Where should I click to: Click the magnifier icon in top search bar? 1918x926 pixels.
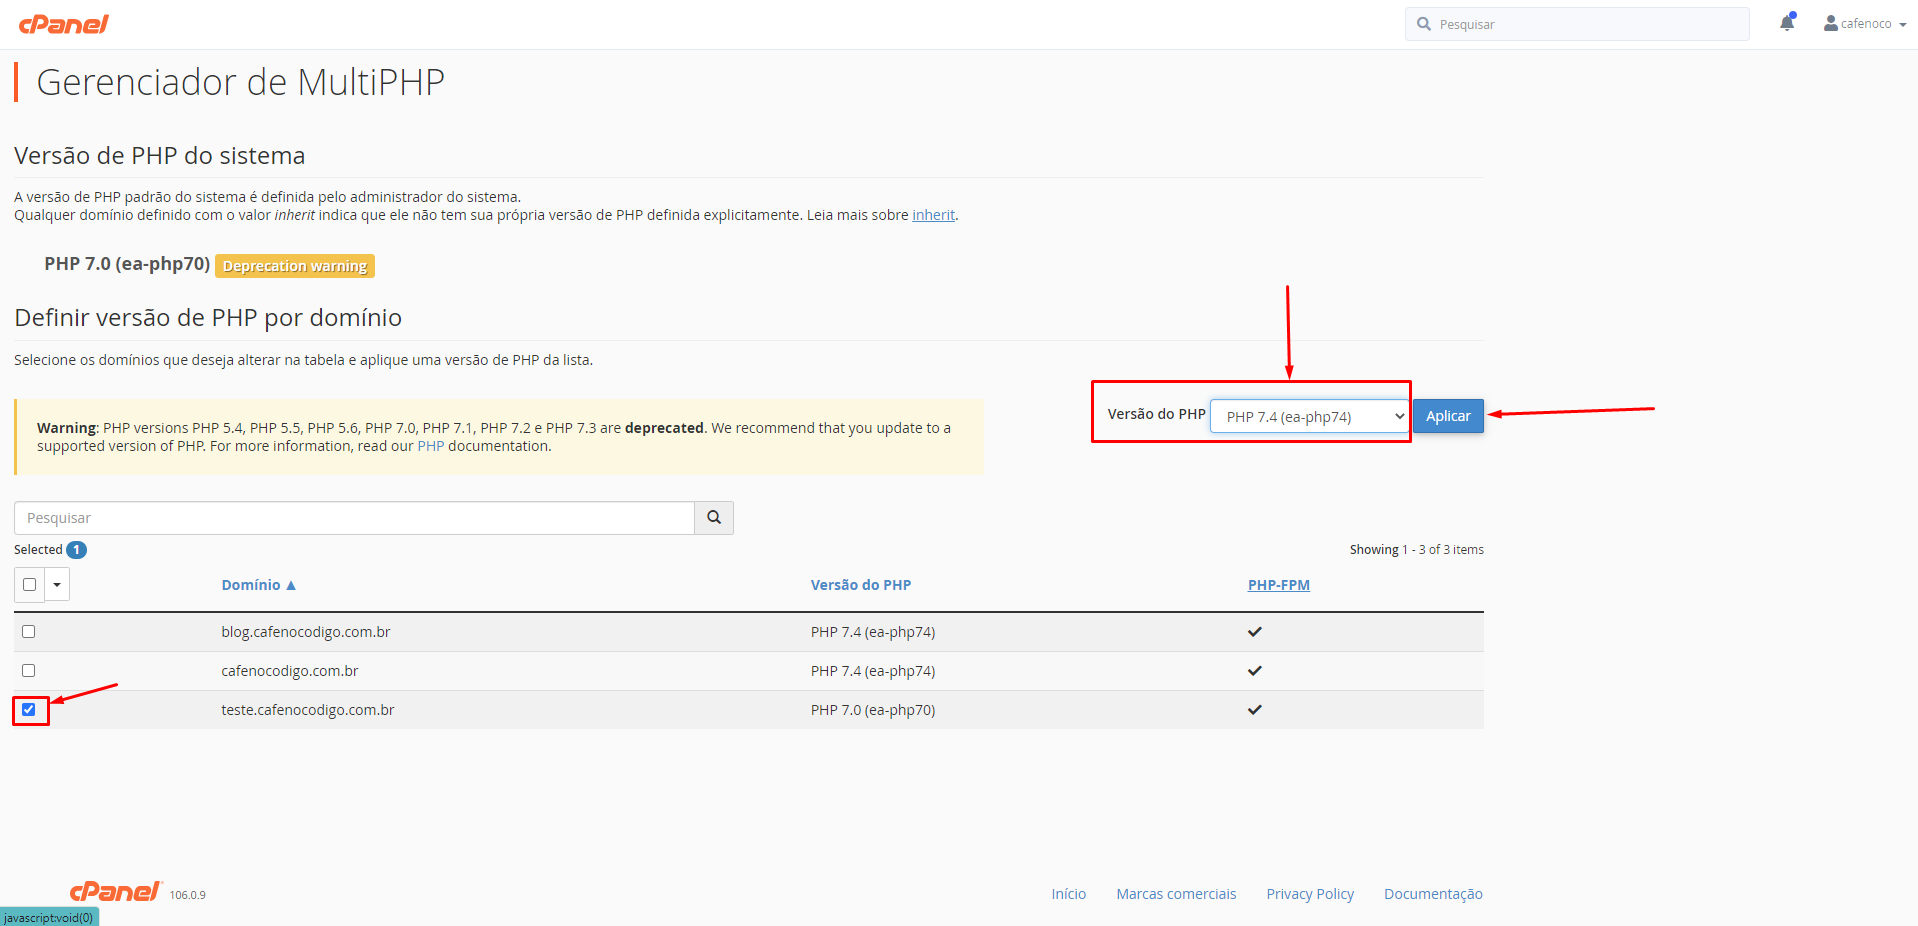[1424, 24]
